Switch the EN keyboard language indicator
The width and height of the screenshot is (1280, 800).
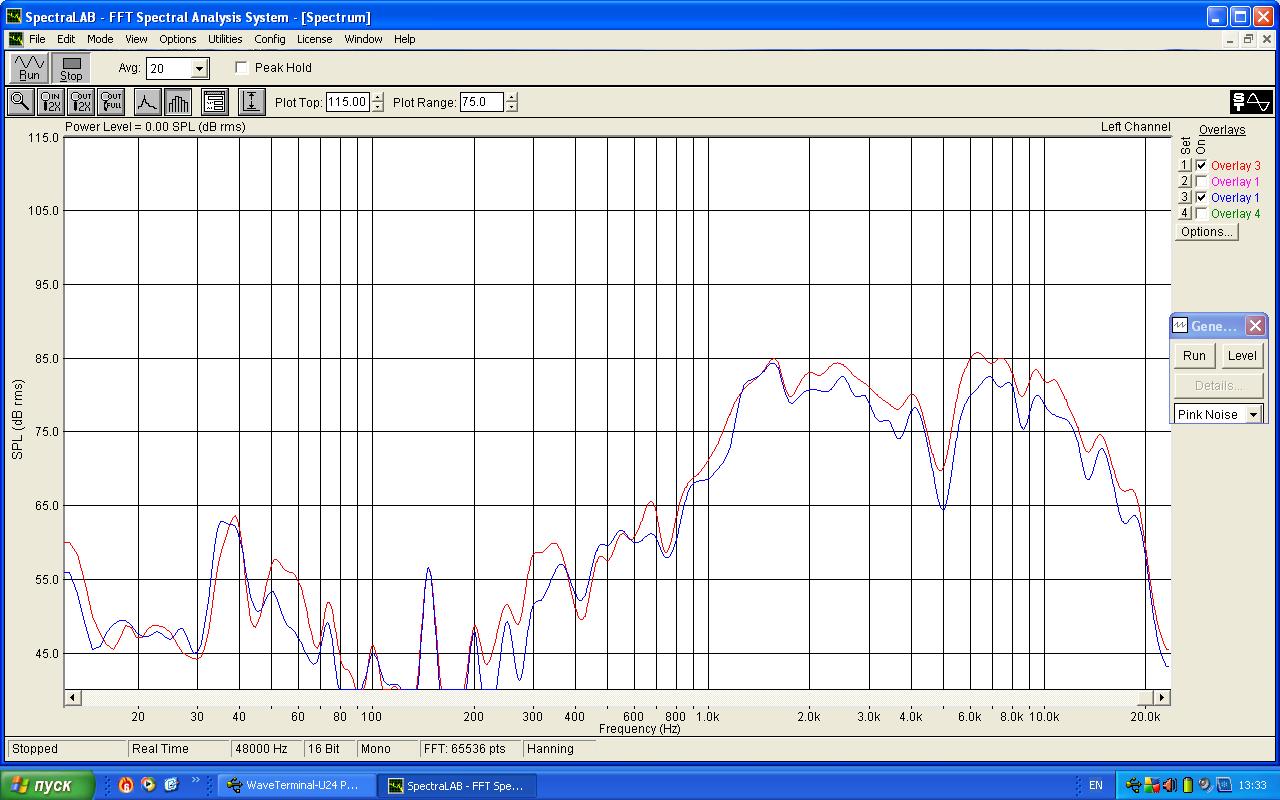pyautogui.click(x=1096, y=786)
